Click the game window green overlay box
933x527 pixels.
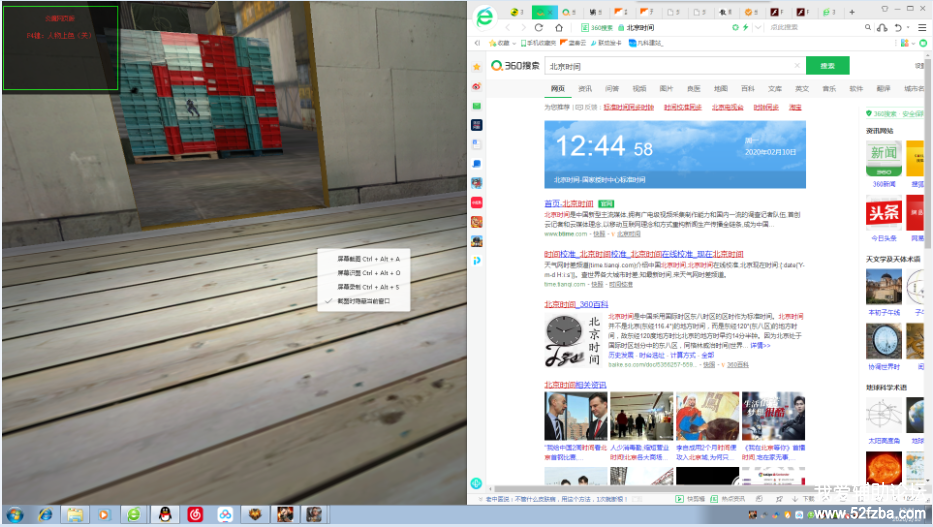(x=61, y=48)
